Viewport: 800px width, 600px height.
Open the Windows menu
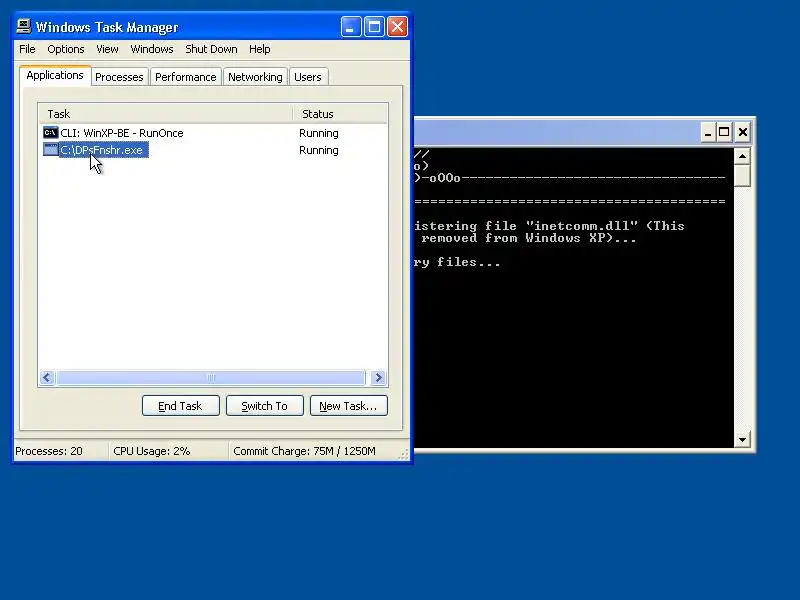coord(152,49)
